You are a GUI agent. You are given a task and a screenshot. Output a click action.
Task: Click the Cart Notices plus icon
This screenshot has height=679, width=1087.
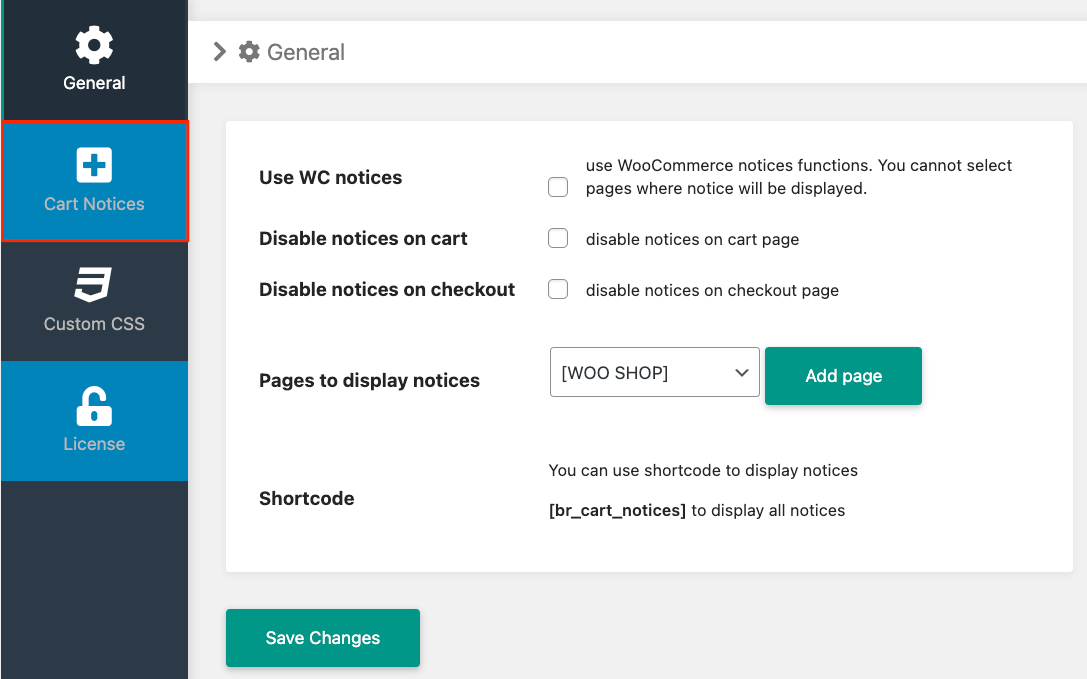tap(94, 164)
